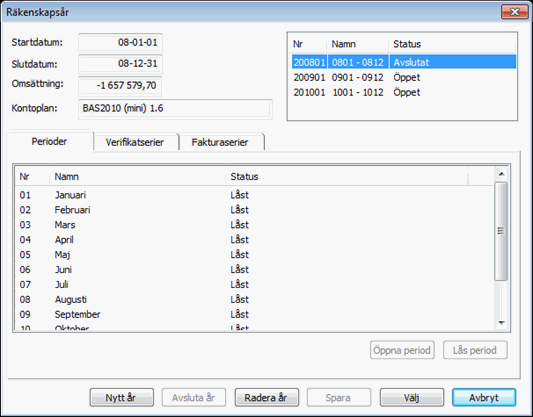Select fiscal year 200901 row
533x417 pixels.
tap(403, 77)
